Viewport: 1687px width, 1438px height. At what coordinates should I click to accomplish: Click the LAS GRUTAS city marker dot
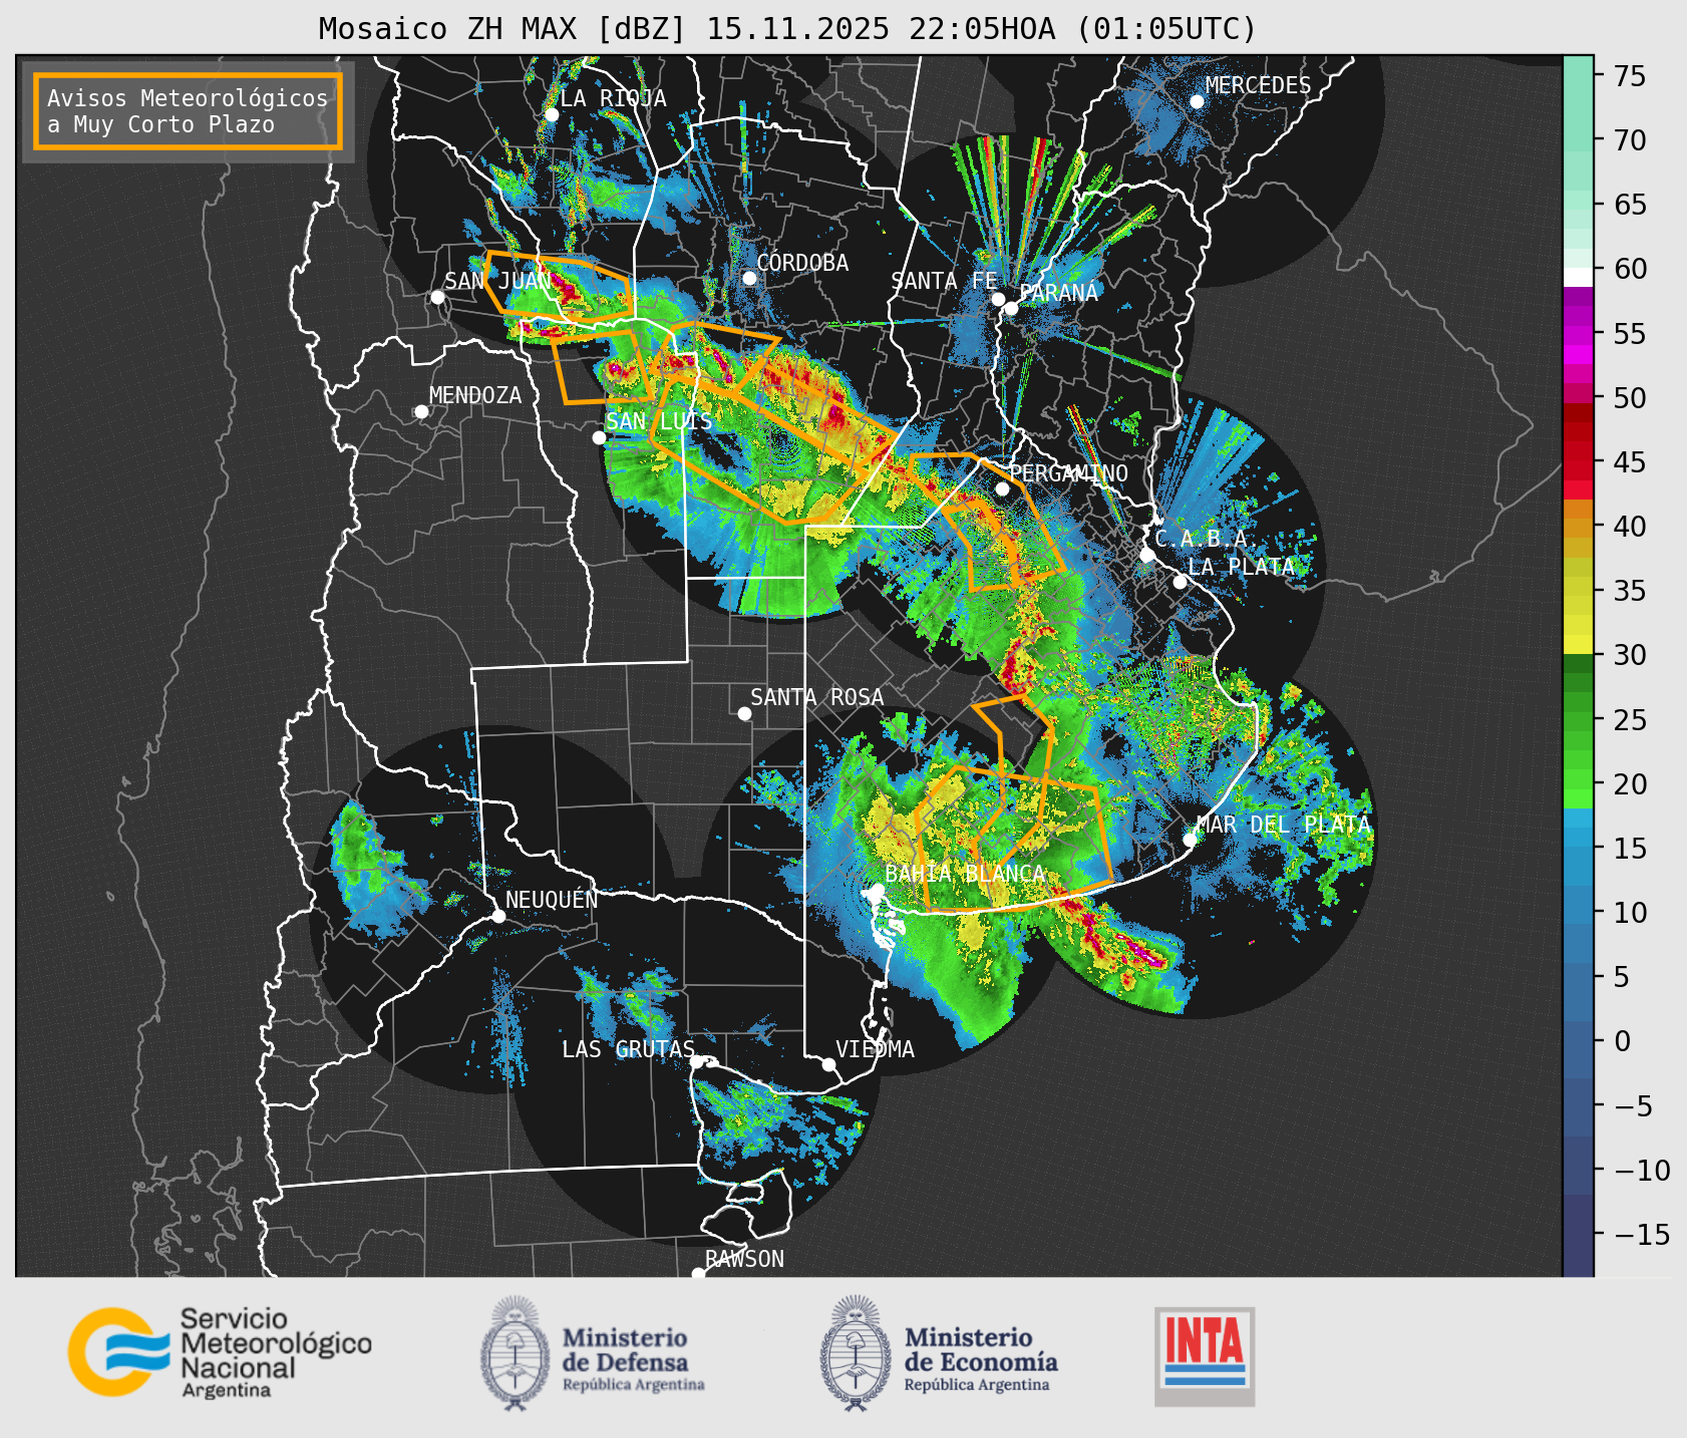click(x=697, y=1062)
